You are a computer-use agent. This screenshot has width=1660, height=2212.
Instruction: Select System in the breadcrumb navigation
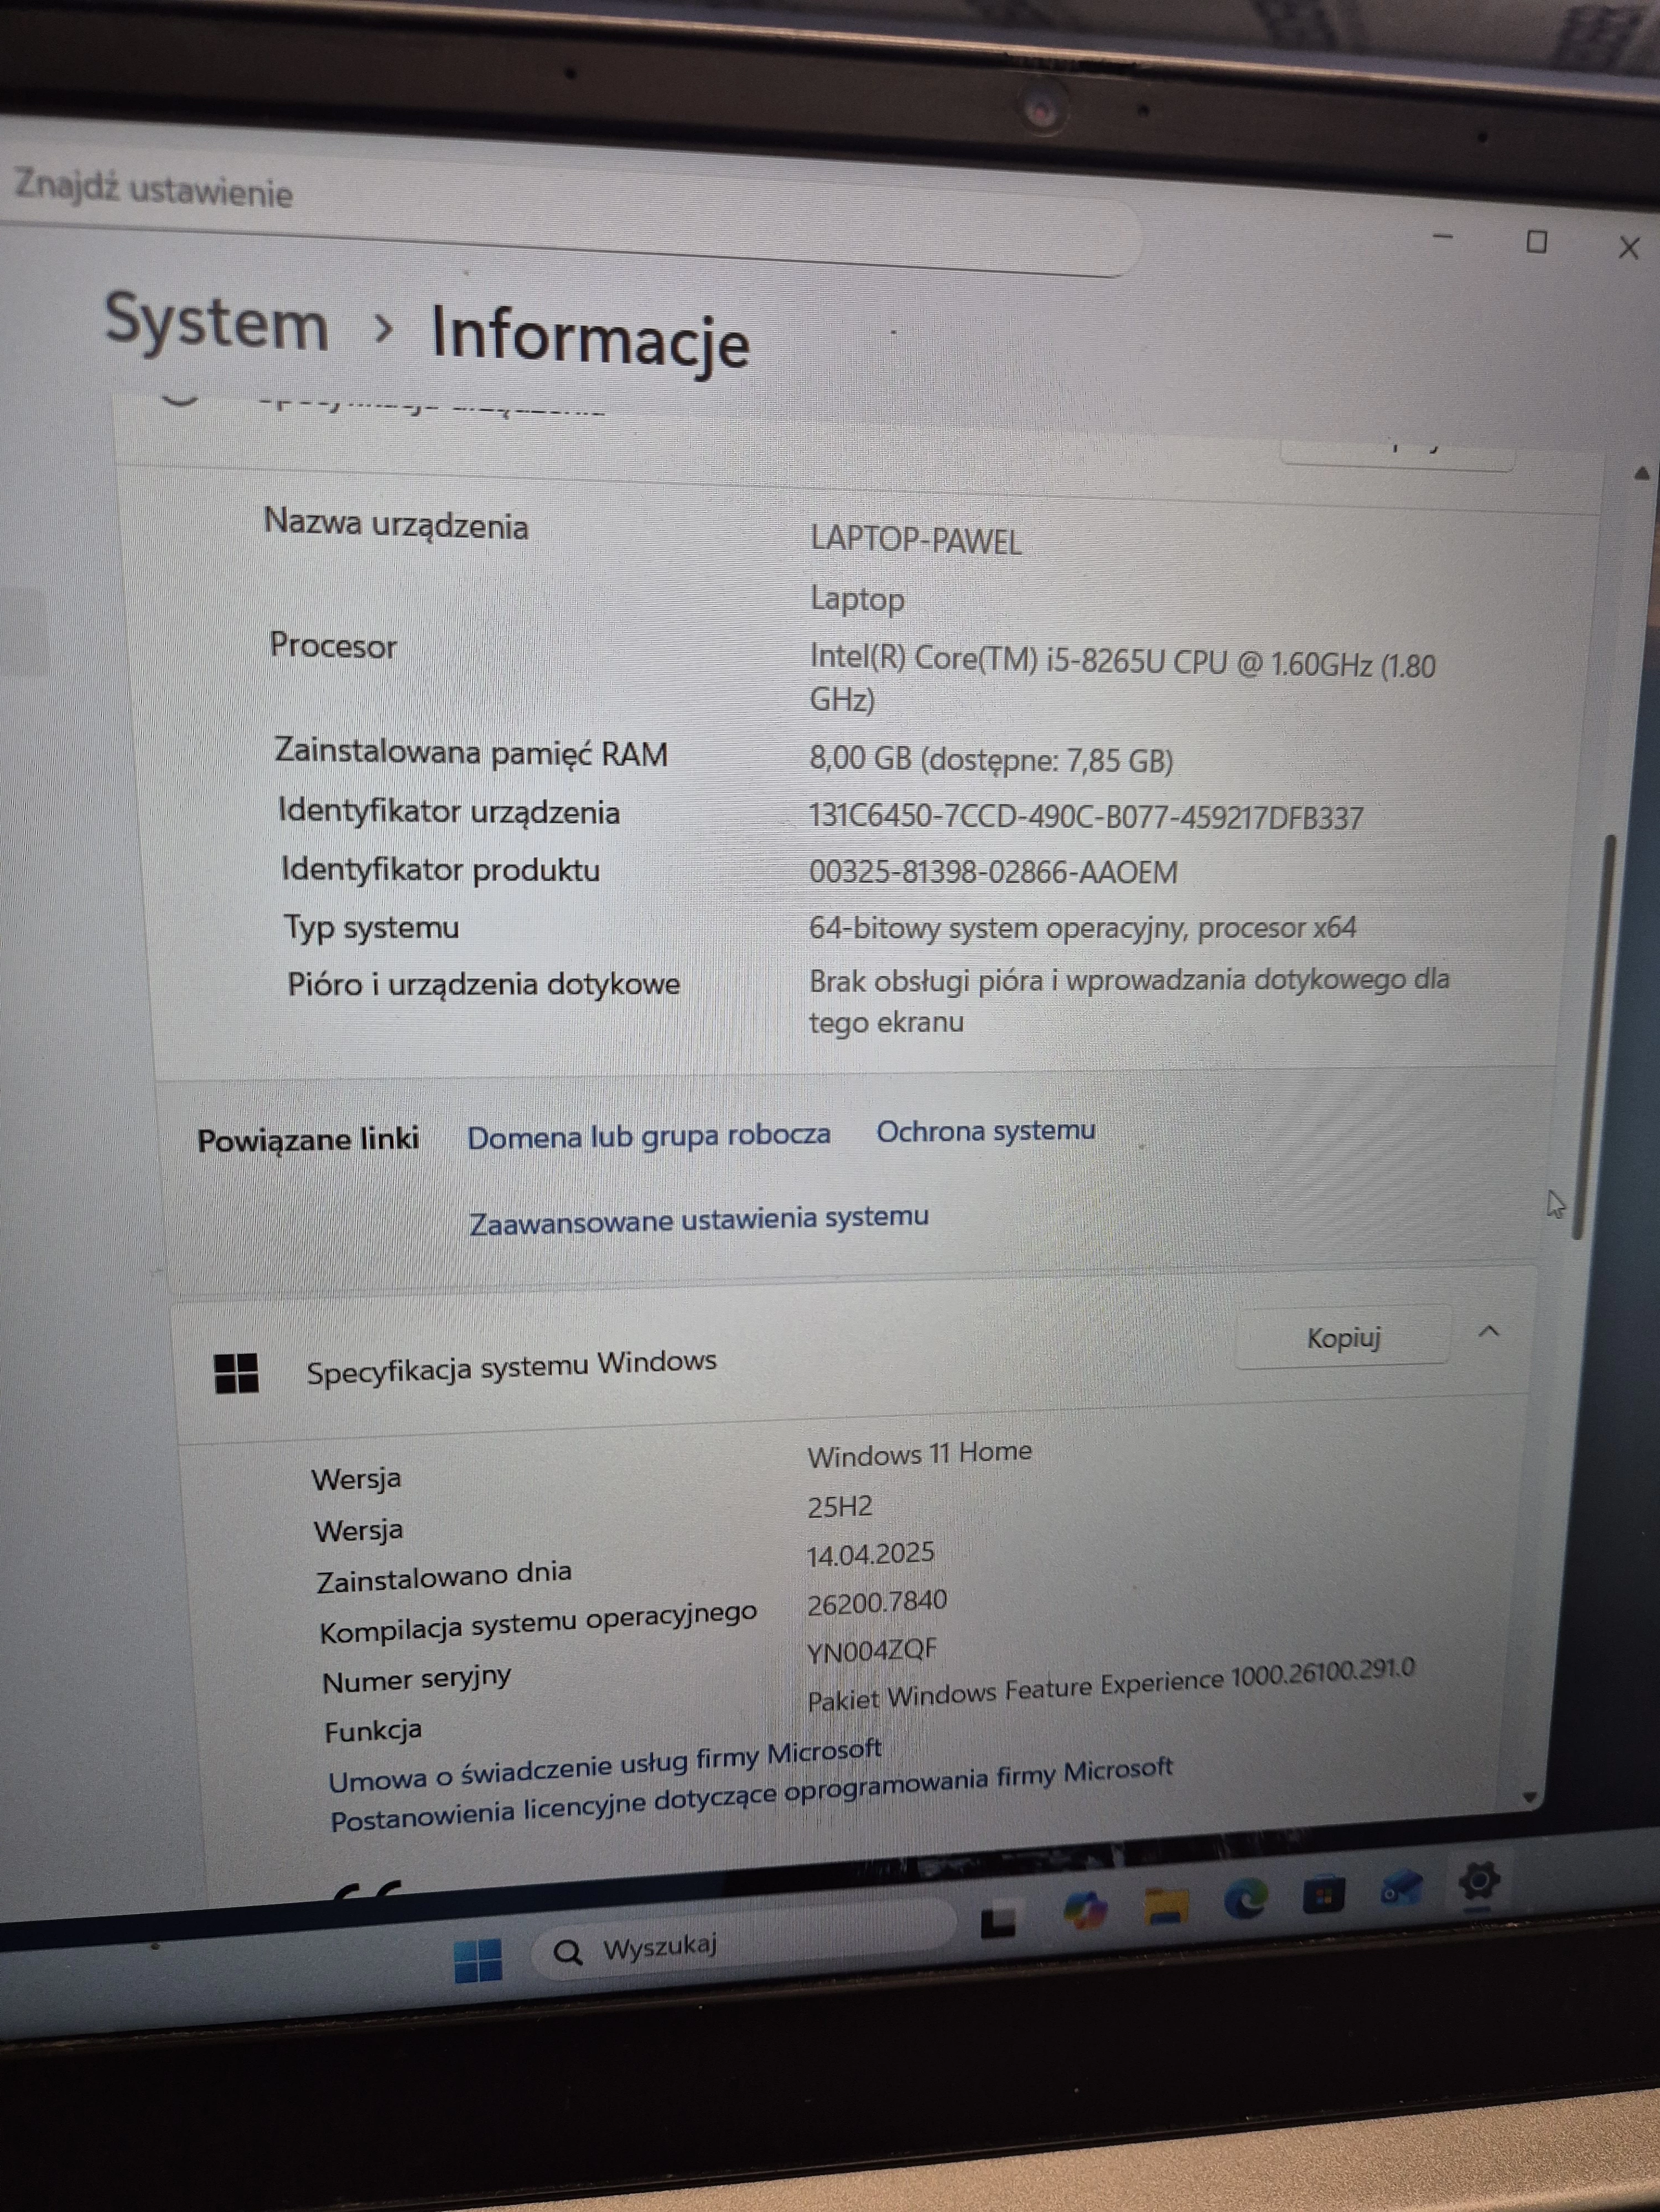pyautogui.click(x=215, y=325)
